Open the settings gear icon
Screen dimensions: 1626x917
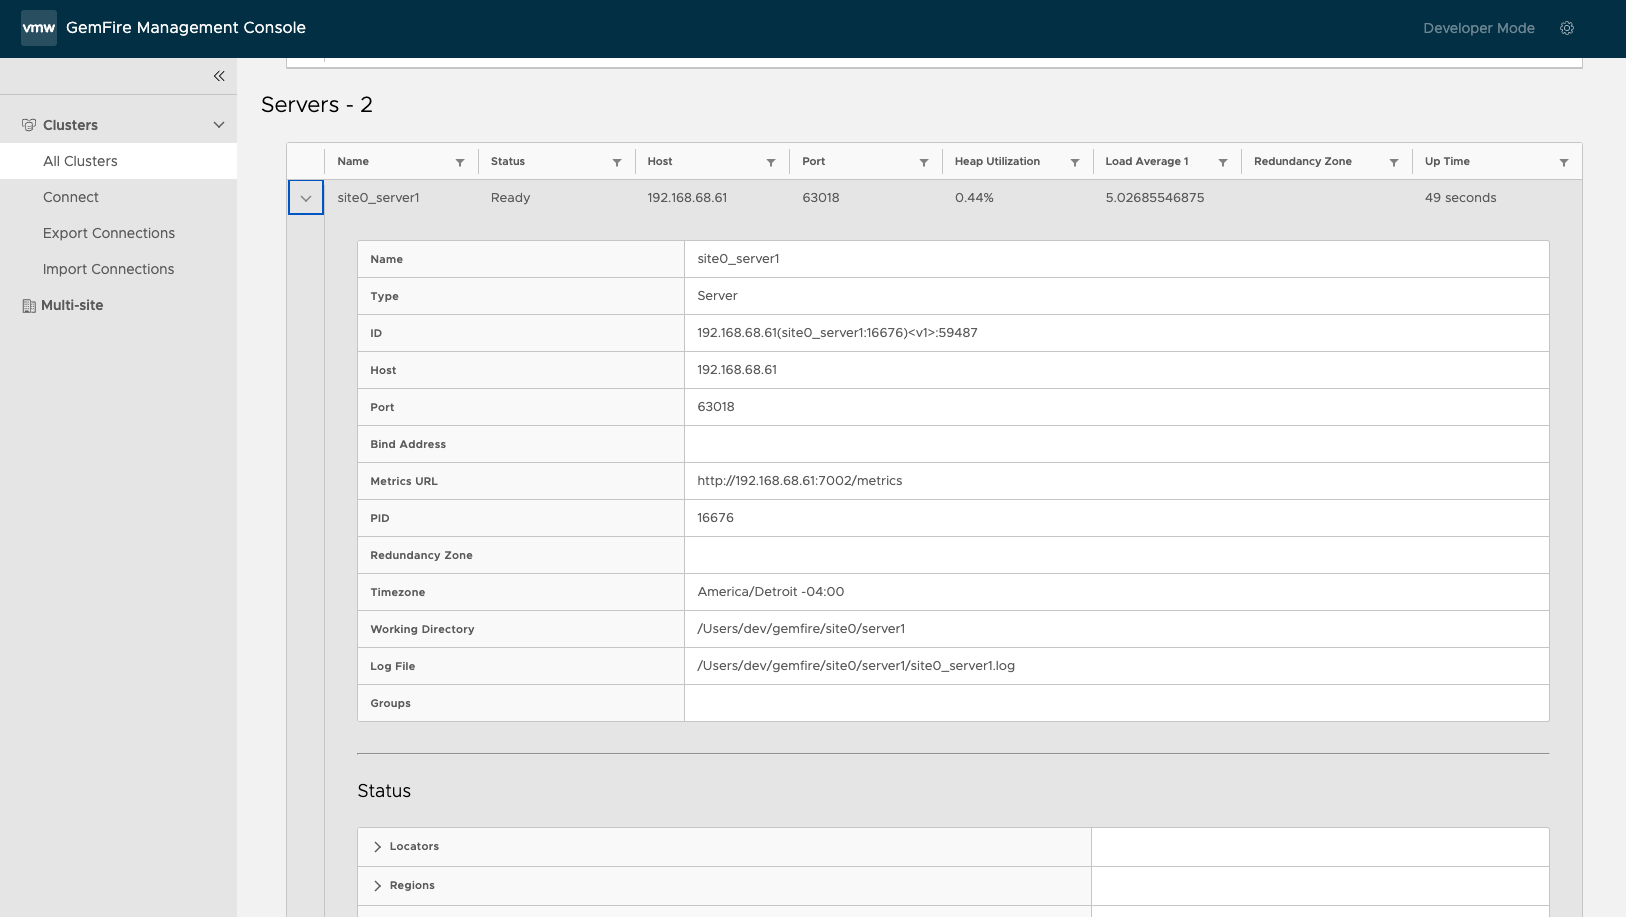tap(1567, 28)
